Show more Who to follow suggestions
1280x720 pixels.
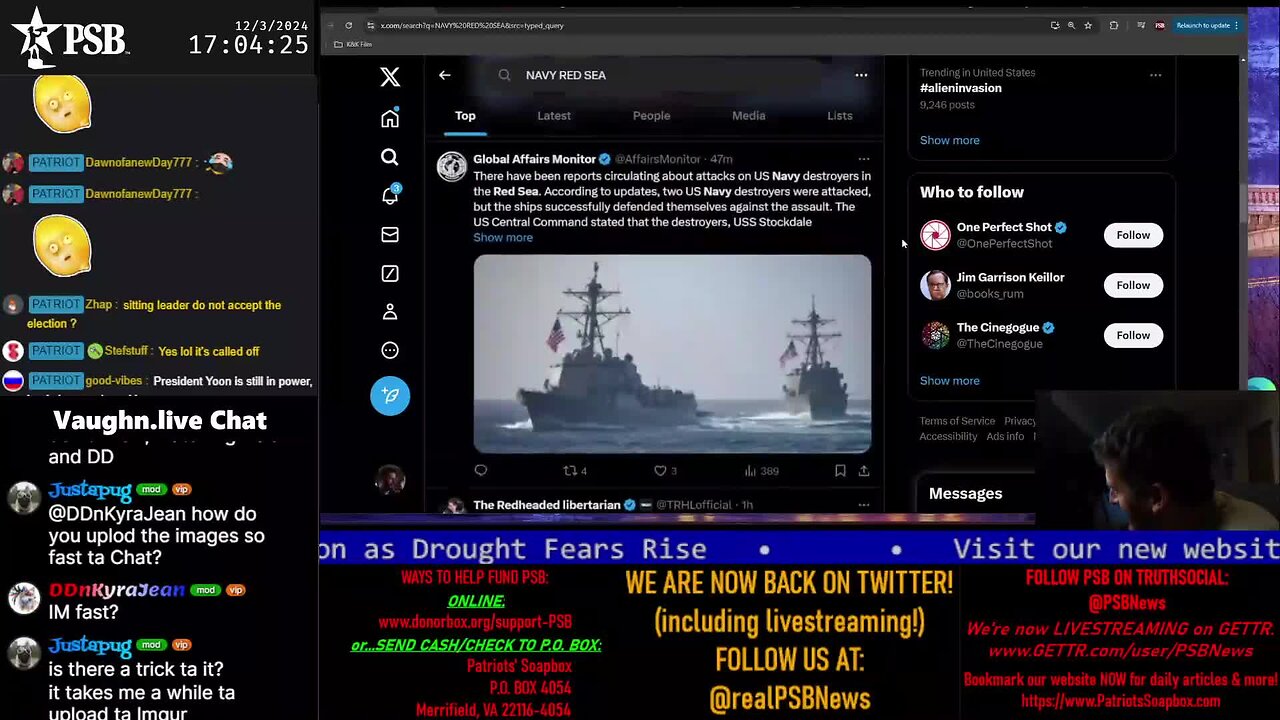coord(950,381)
